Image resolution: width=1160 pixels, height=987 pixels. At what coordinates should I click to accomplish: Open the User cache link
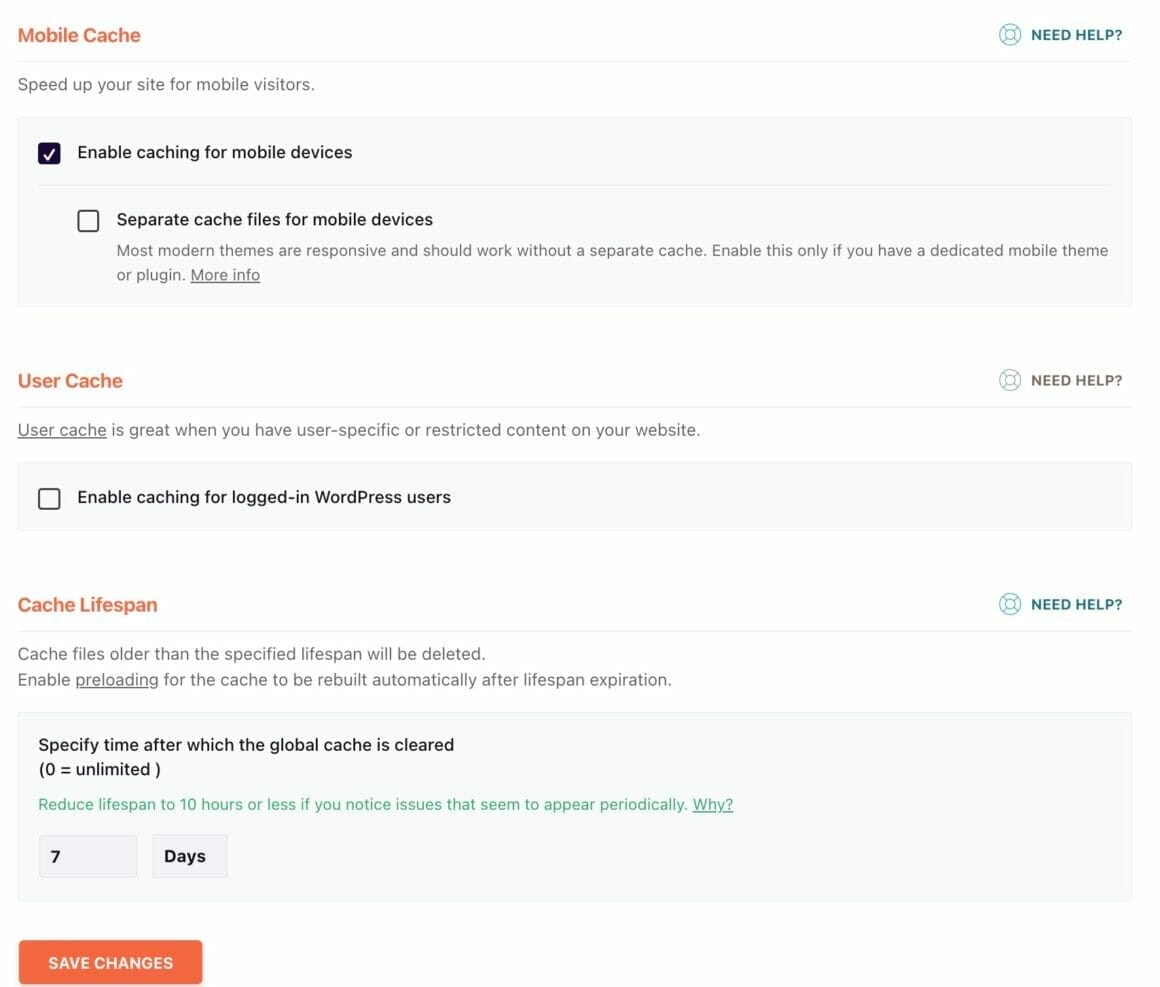click(61, 430)
